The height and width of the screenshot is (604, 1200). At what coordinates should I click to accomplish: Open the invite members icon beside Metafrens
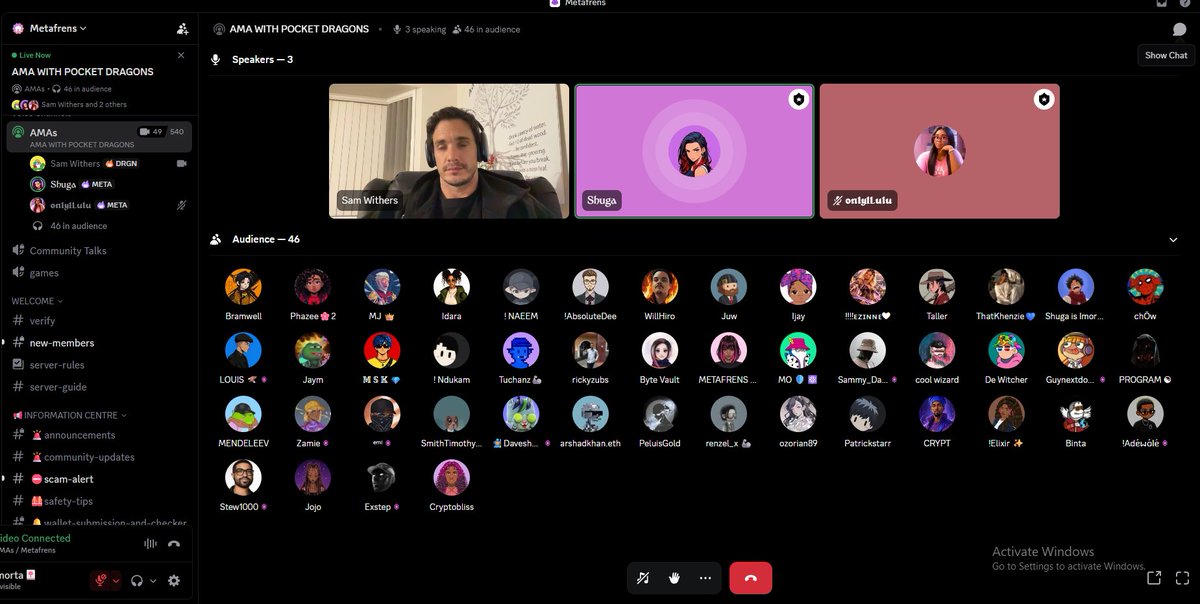[182, 29]
